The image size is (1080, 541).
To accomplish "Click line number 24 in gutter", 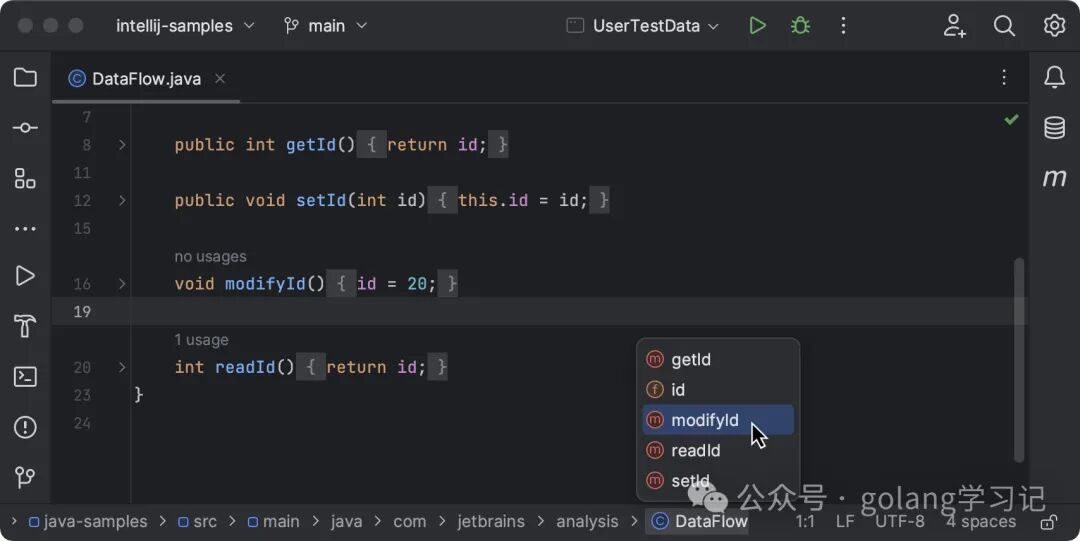I will (x=82, y=423).
